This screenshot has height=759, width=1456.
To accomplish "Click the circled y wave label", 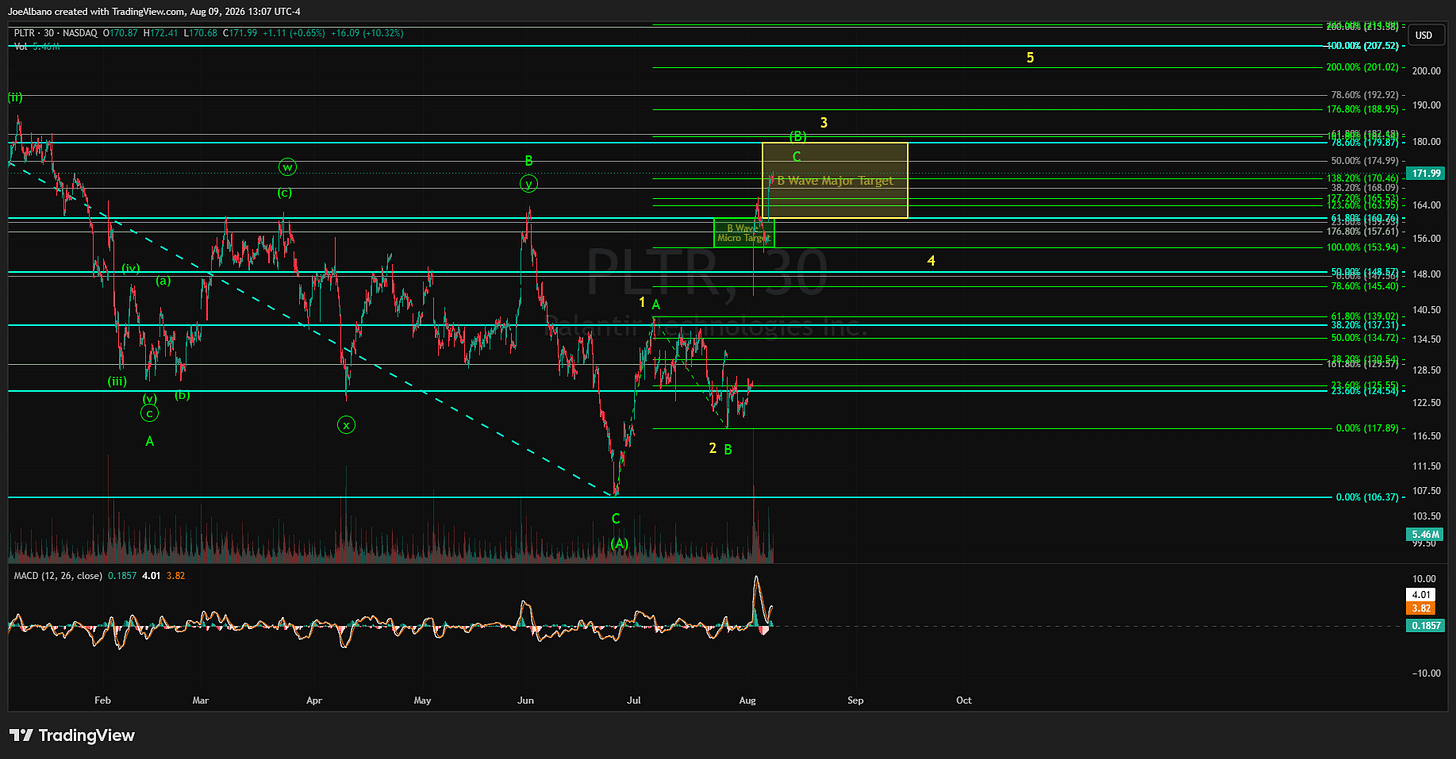I will pyautogui.click(x=528, y=183).
